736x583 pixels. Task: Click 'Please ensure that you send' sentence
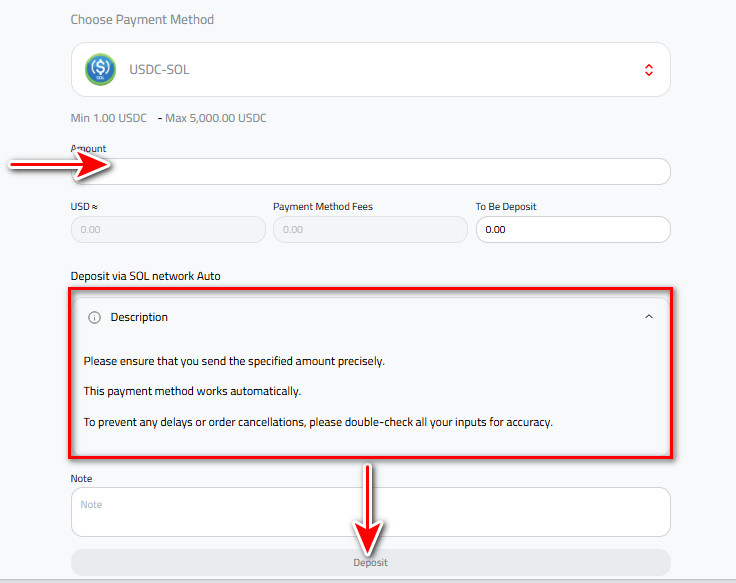pos(234,361)
